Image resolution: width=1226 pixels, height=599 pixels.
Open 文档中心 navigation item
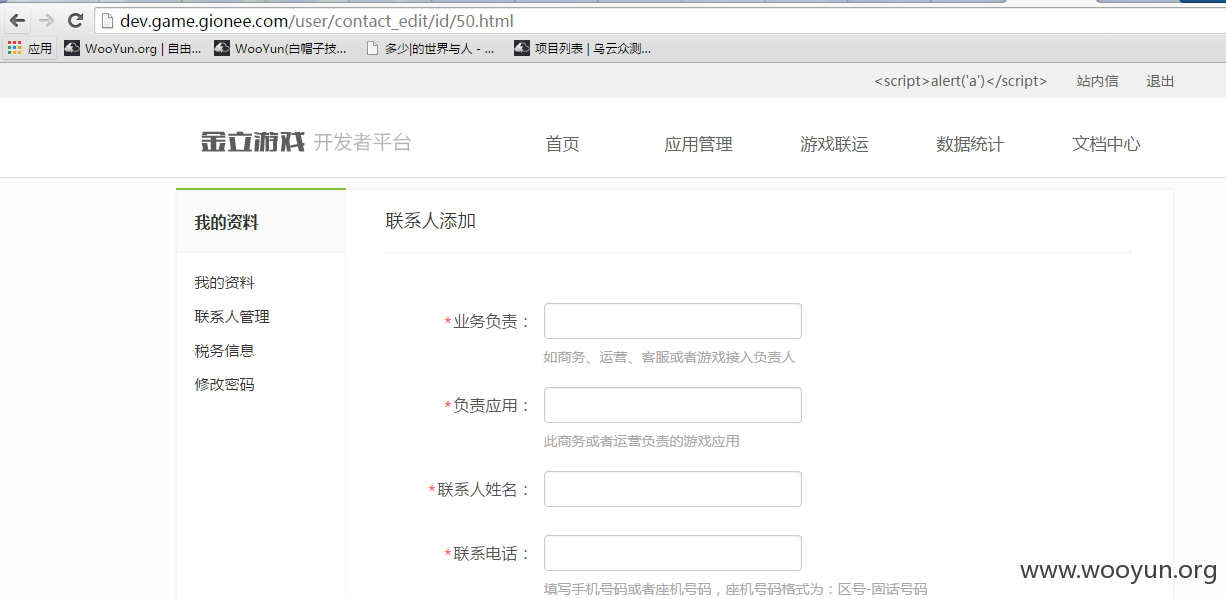point(1106,144)
